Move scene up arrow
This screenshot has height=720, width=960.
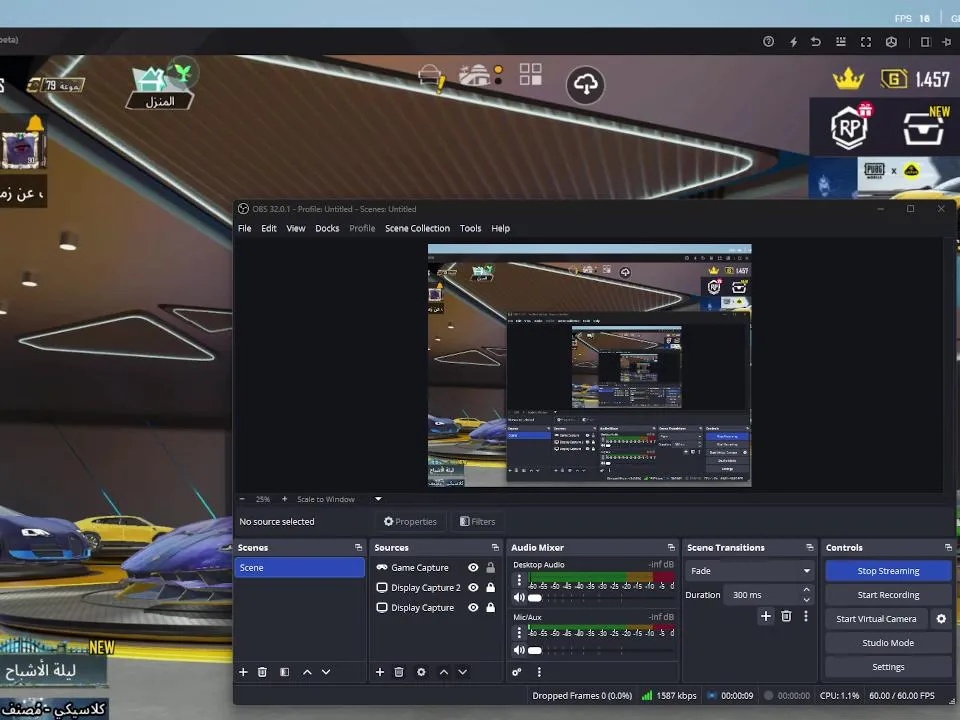(x=307, y=672)
